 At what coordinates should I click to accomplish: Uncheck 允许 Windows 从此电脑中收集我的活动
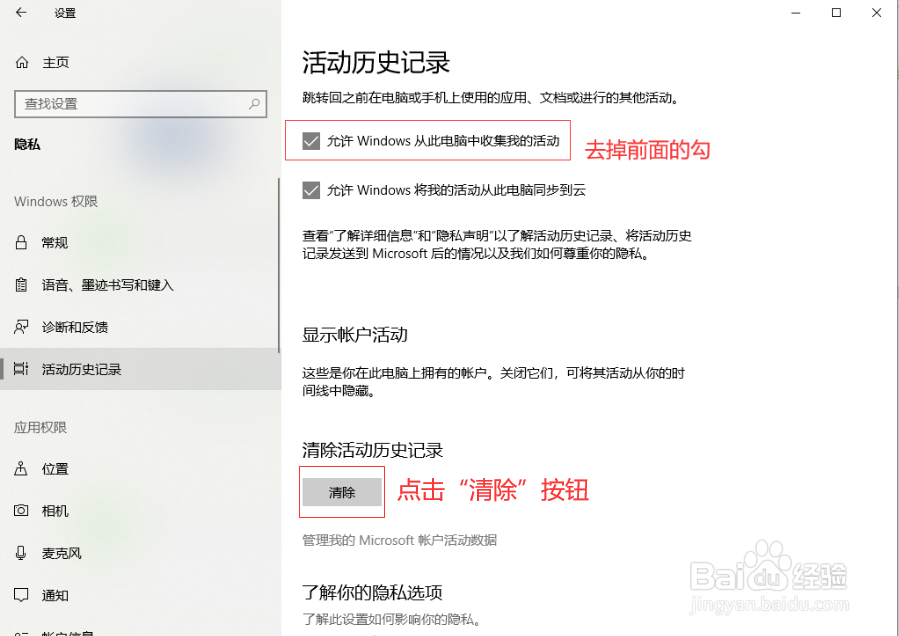pos(311,141)
